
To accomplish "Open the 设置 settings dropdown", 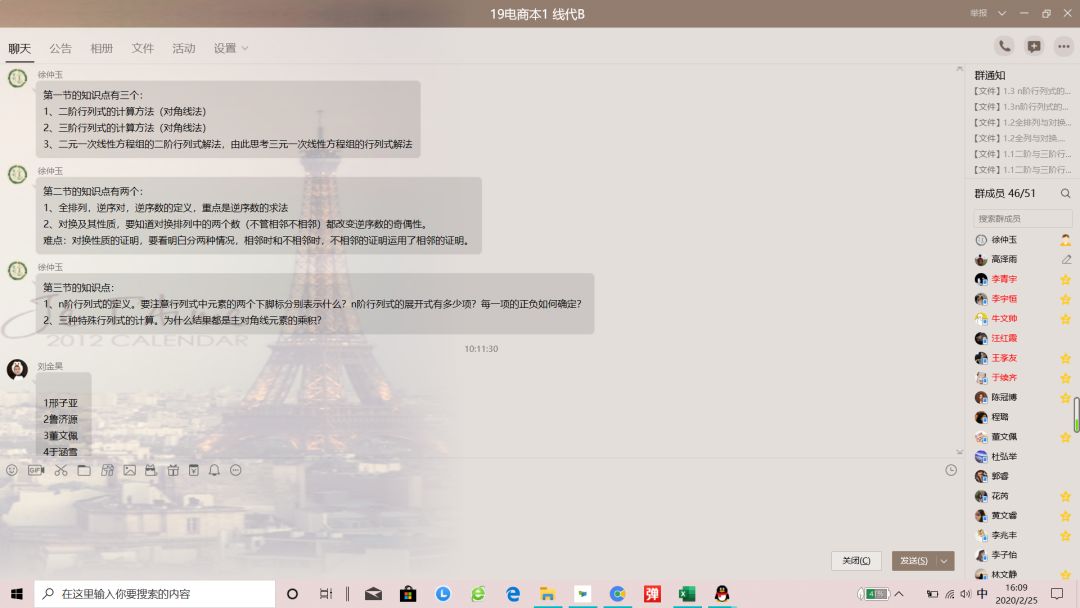I will [231, 48].
